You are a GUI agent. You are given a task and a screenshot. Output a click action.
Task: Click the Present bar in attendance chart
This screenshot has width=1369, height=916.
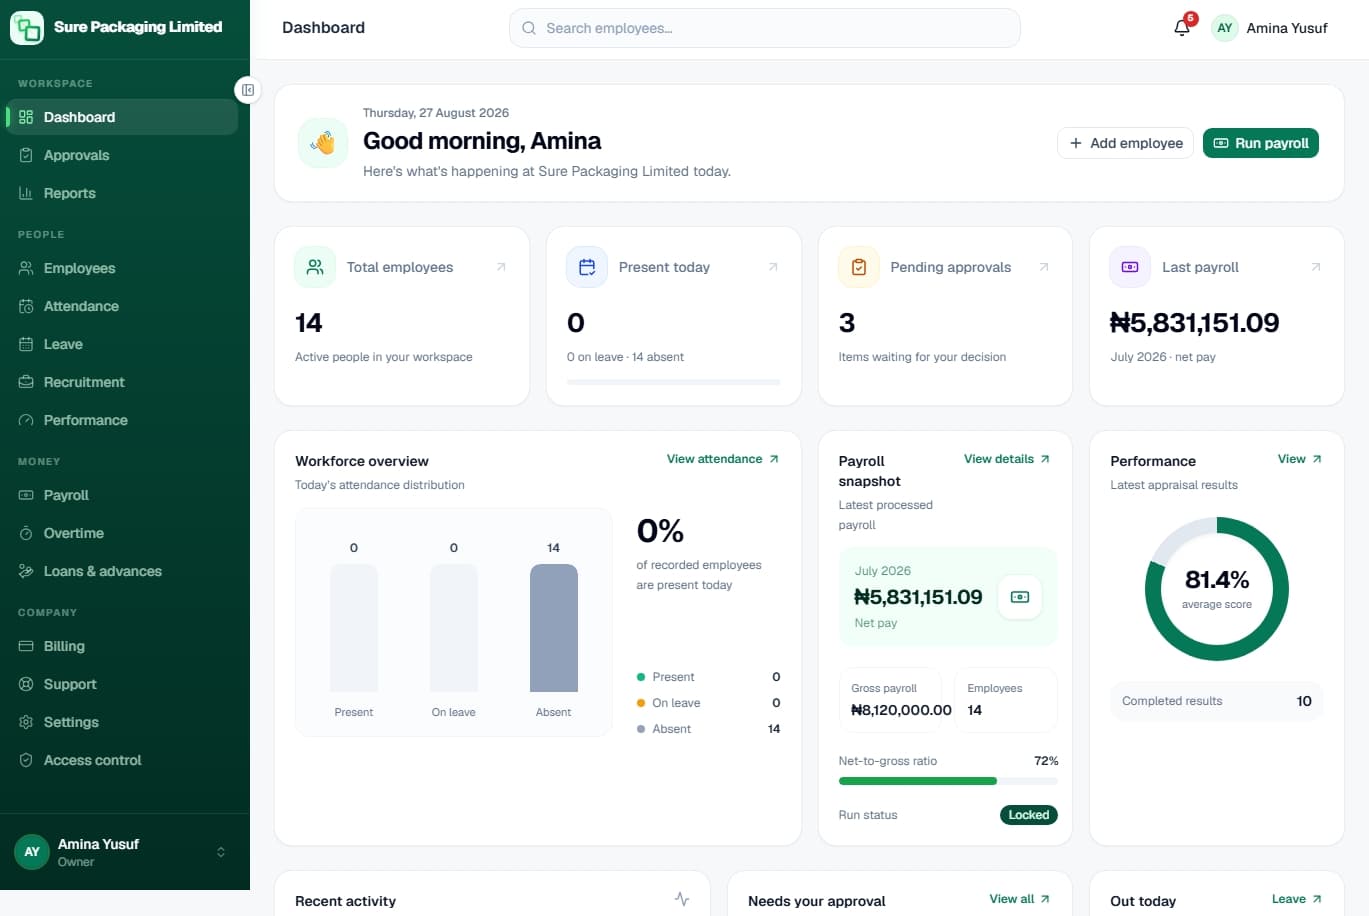click(354, 628)
